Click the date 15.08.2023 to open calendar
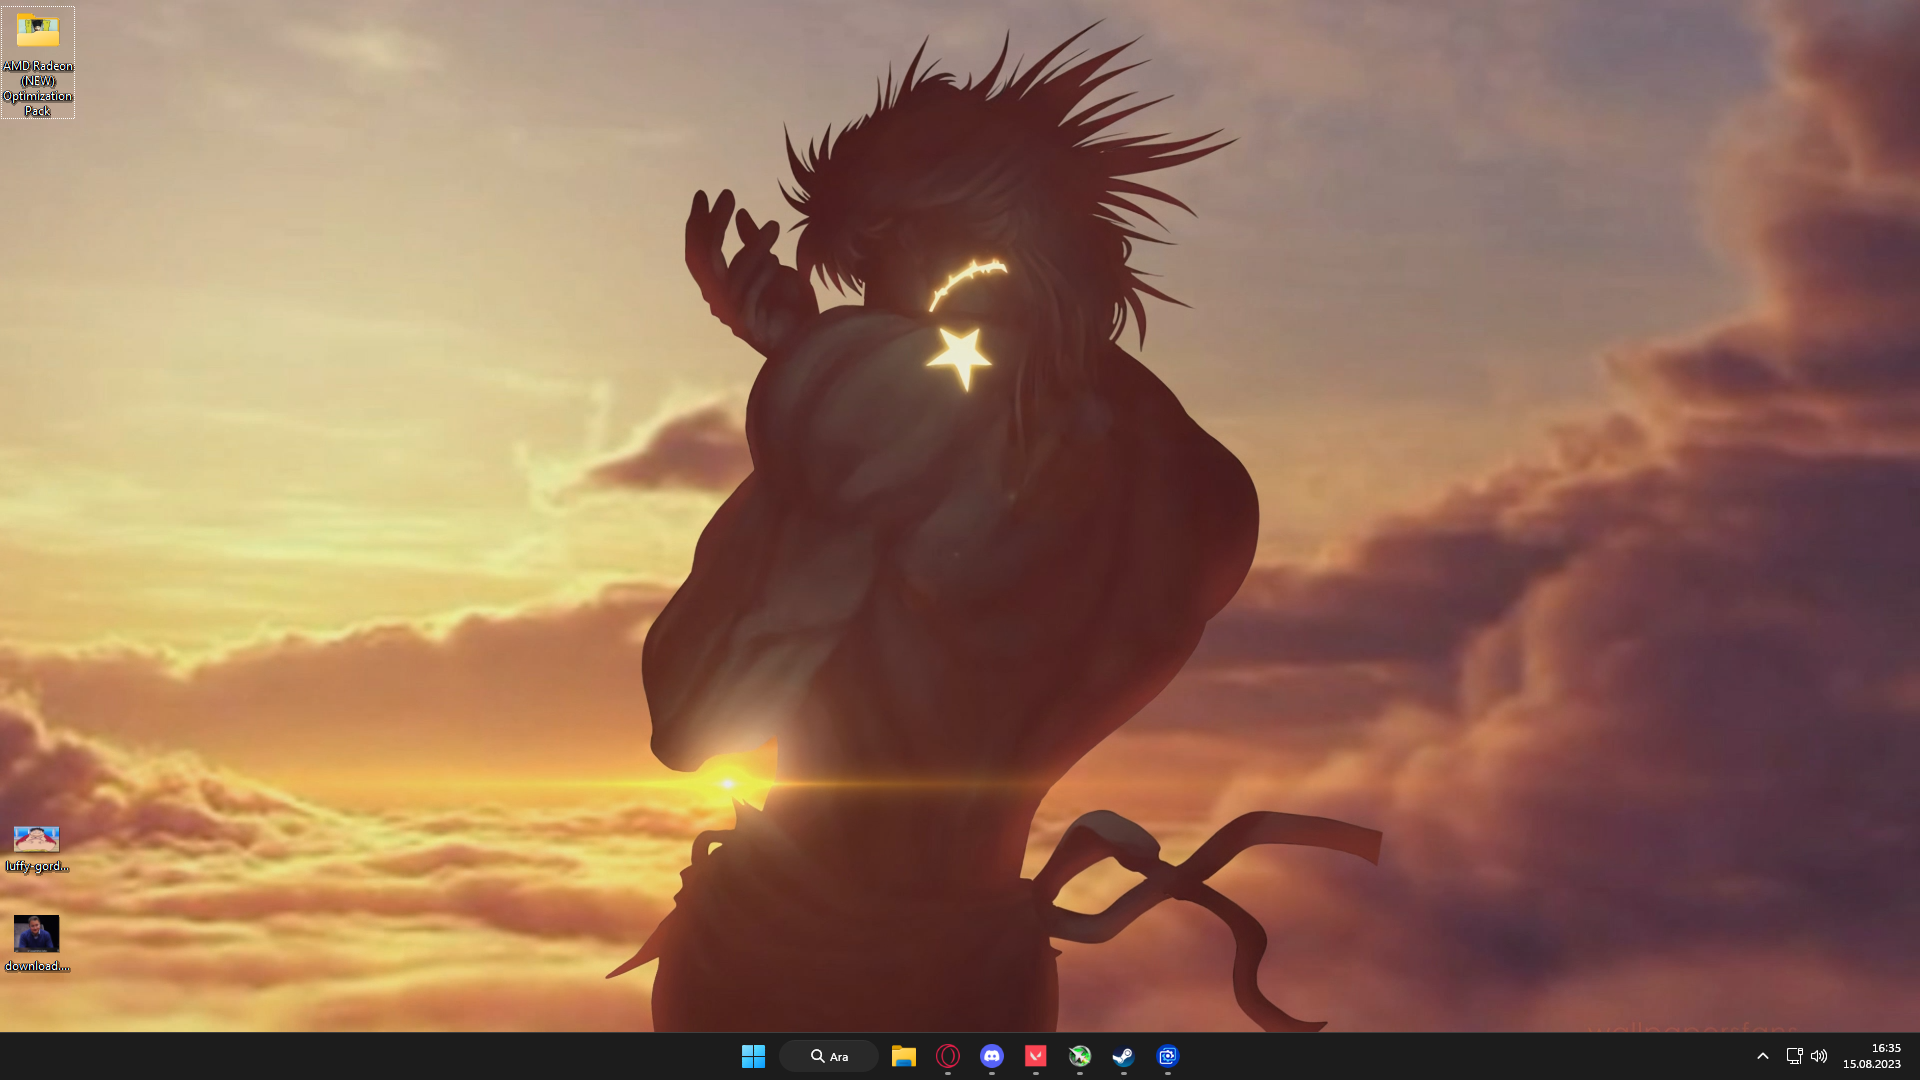 [x=1872, y=1064]
